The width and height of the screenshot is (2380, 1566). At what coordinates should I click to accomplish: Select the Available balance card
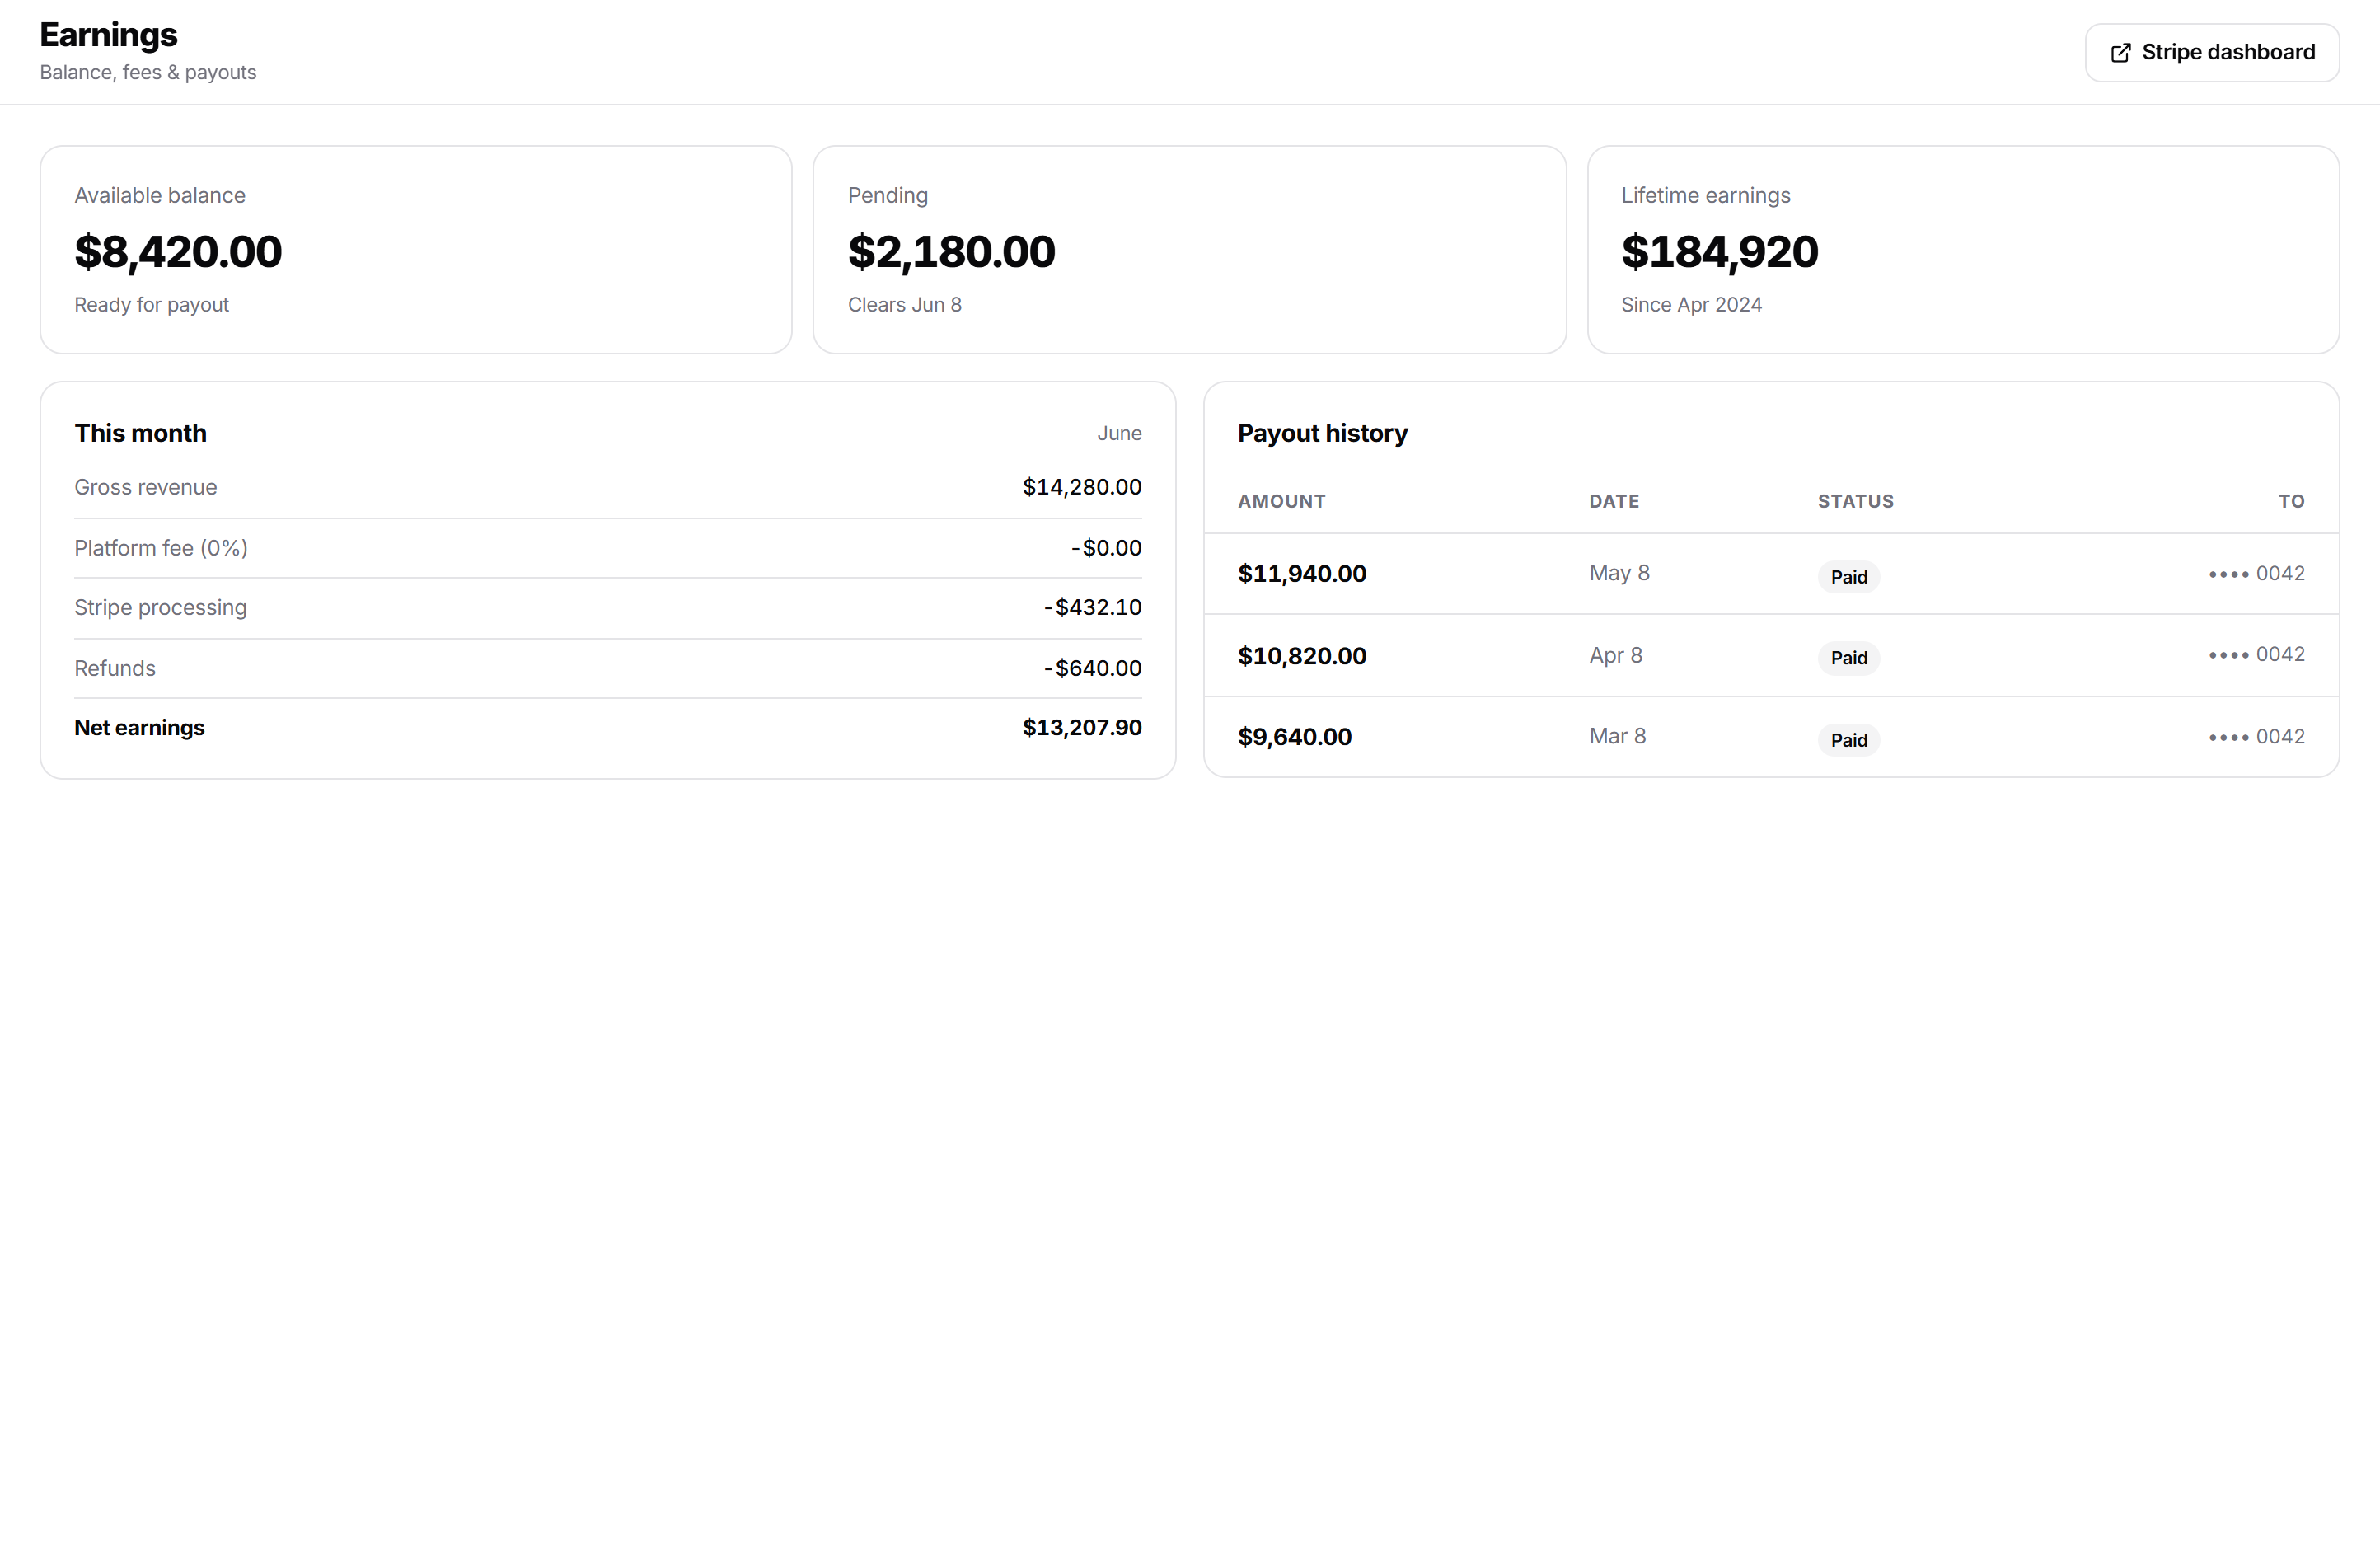tap(416, 250)
